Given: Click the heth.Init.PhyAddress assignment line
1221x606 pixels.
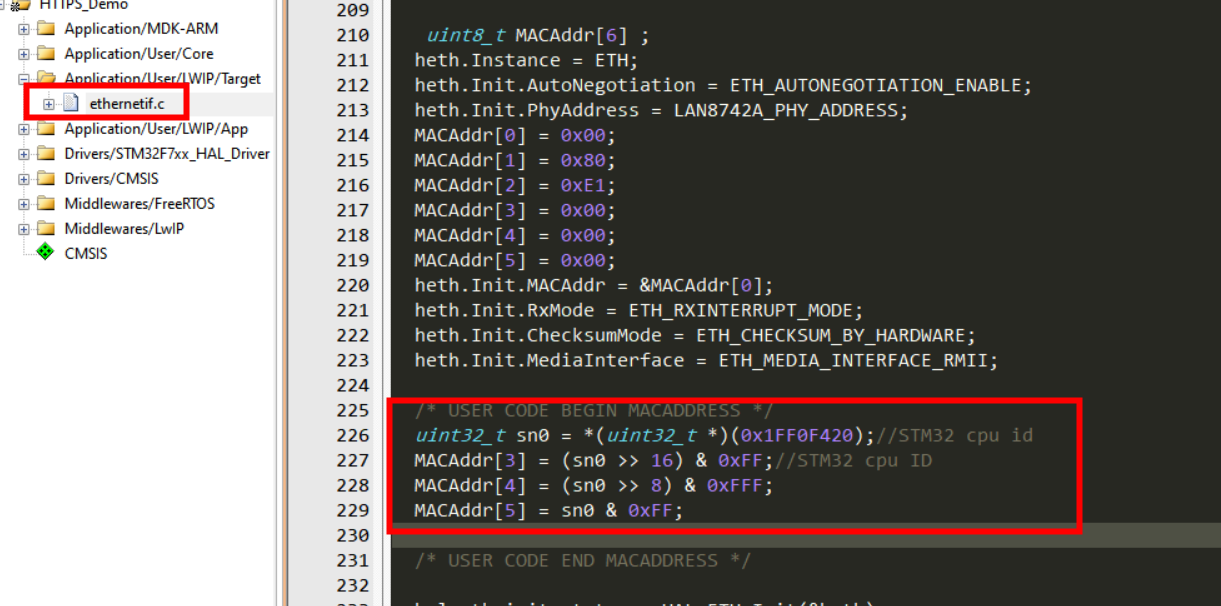Looking at the screenshot, I should 661,110.
